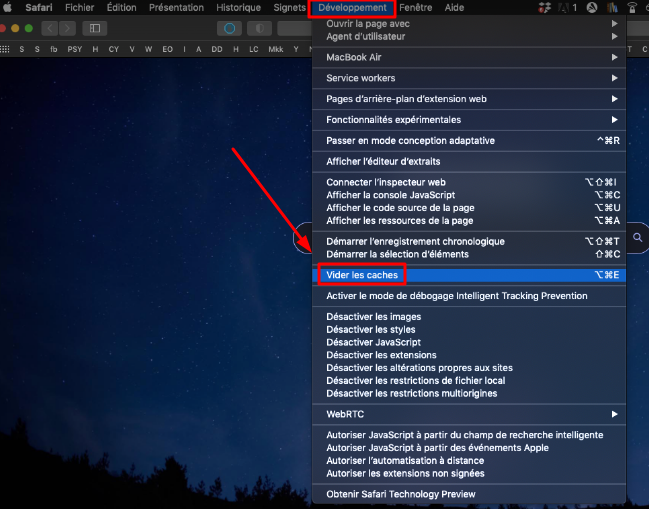
Task: Expand Pages d'arrière-plan d'extension web submenu
Action: pos(469,99)
